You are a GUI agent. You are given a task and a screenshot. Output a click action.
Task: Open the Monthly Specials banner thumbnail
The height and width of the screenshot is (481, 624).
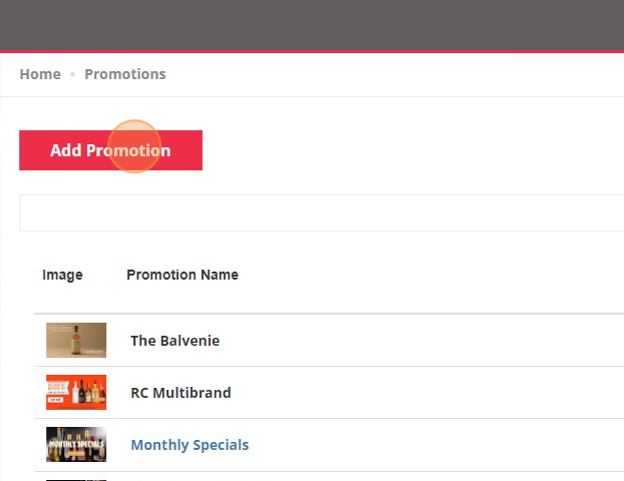76,444
